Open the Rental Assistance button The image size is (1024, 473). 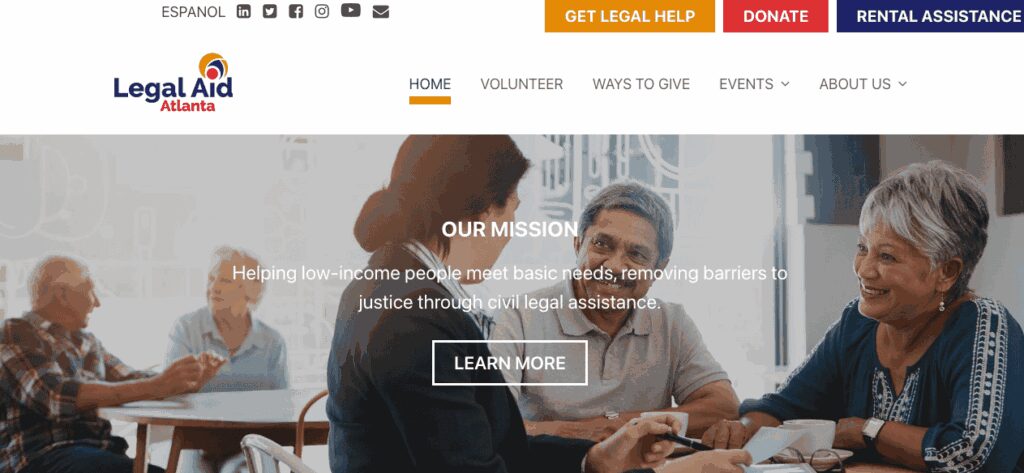point(931,16)
